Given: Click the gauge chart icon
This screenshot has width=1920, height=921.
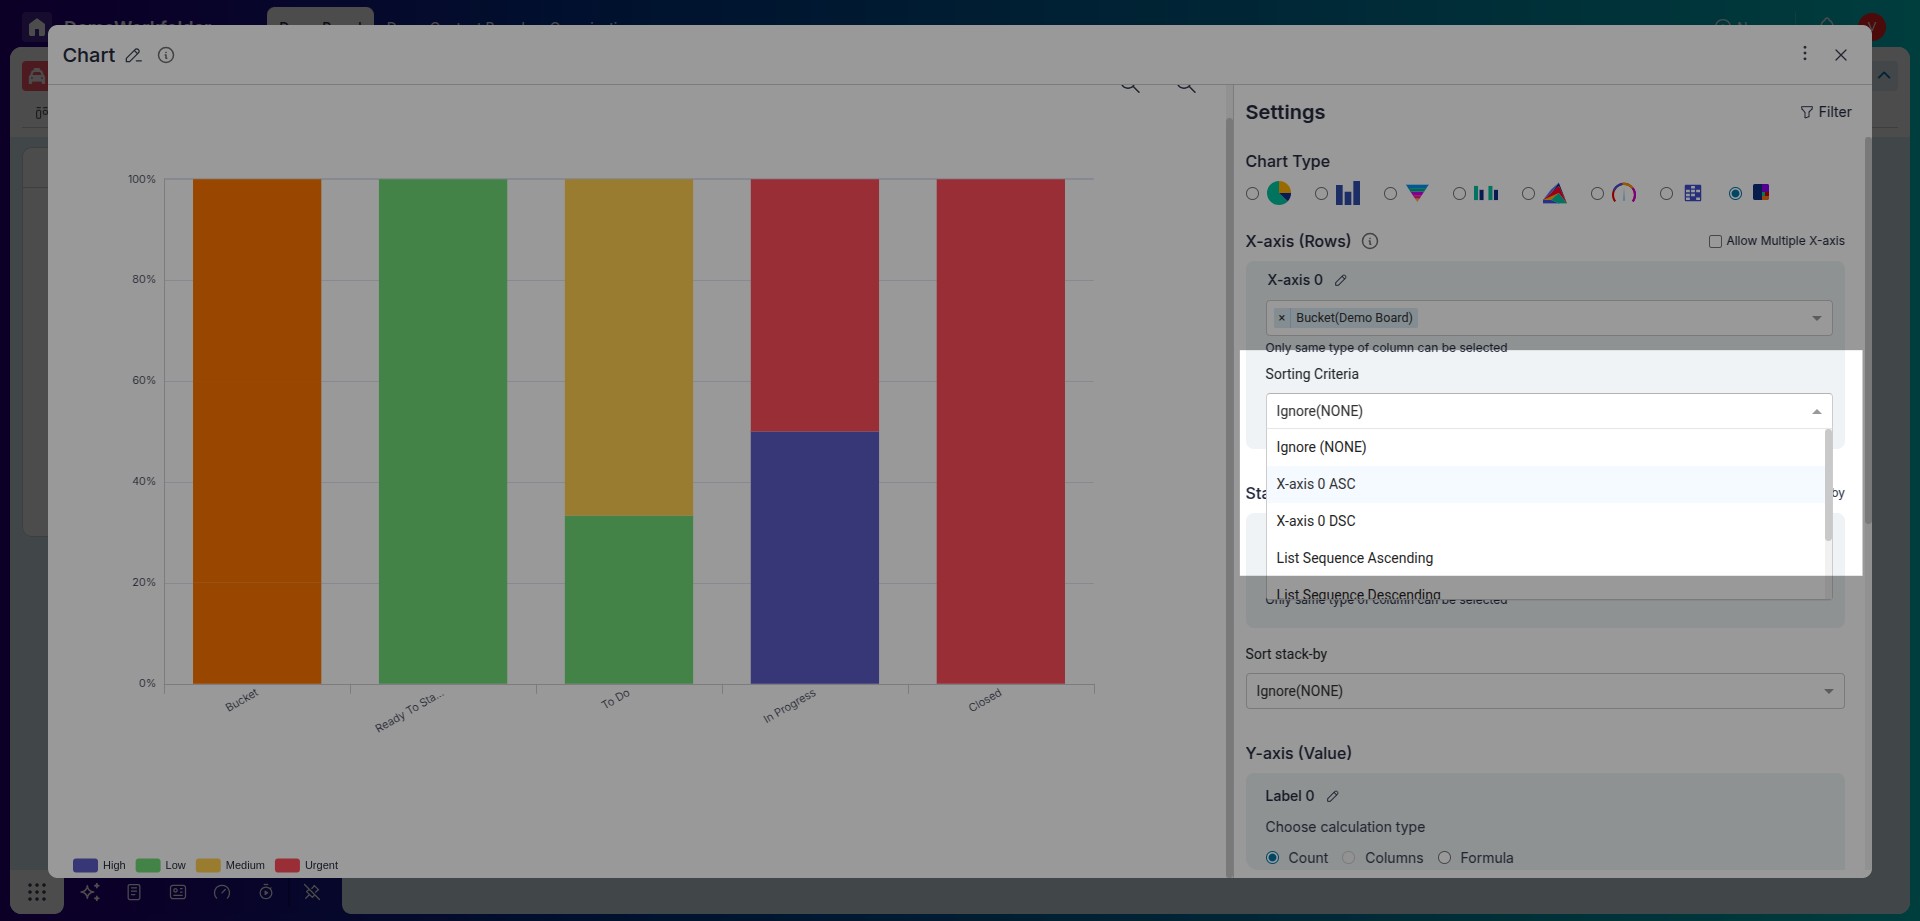Looking at the screenshot, I should coord(1624,193).
